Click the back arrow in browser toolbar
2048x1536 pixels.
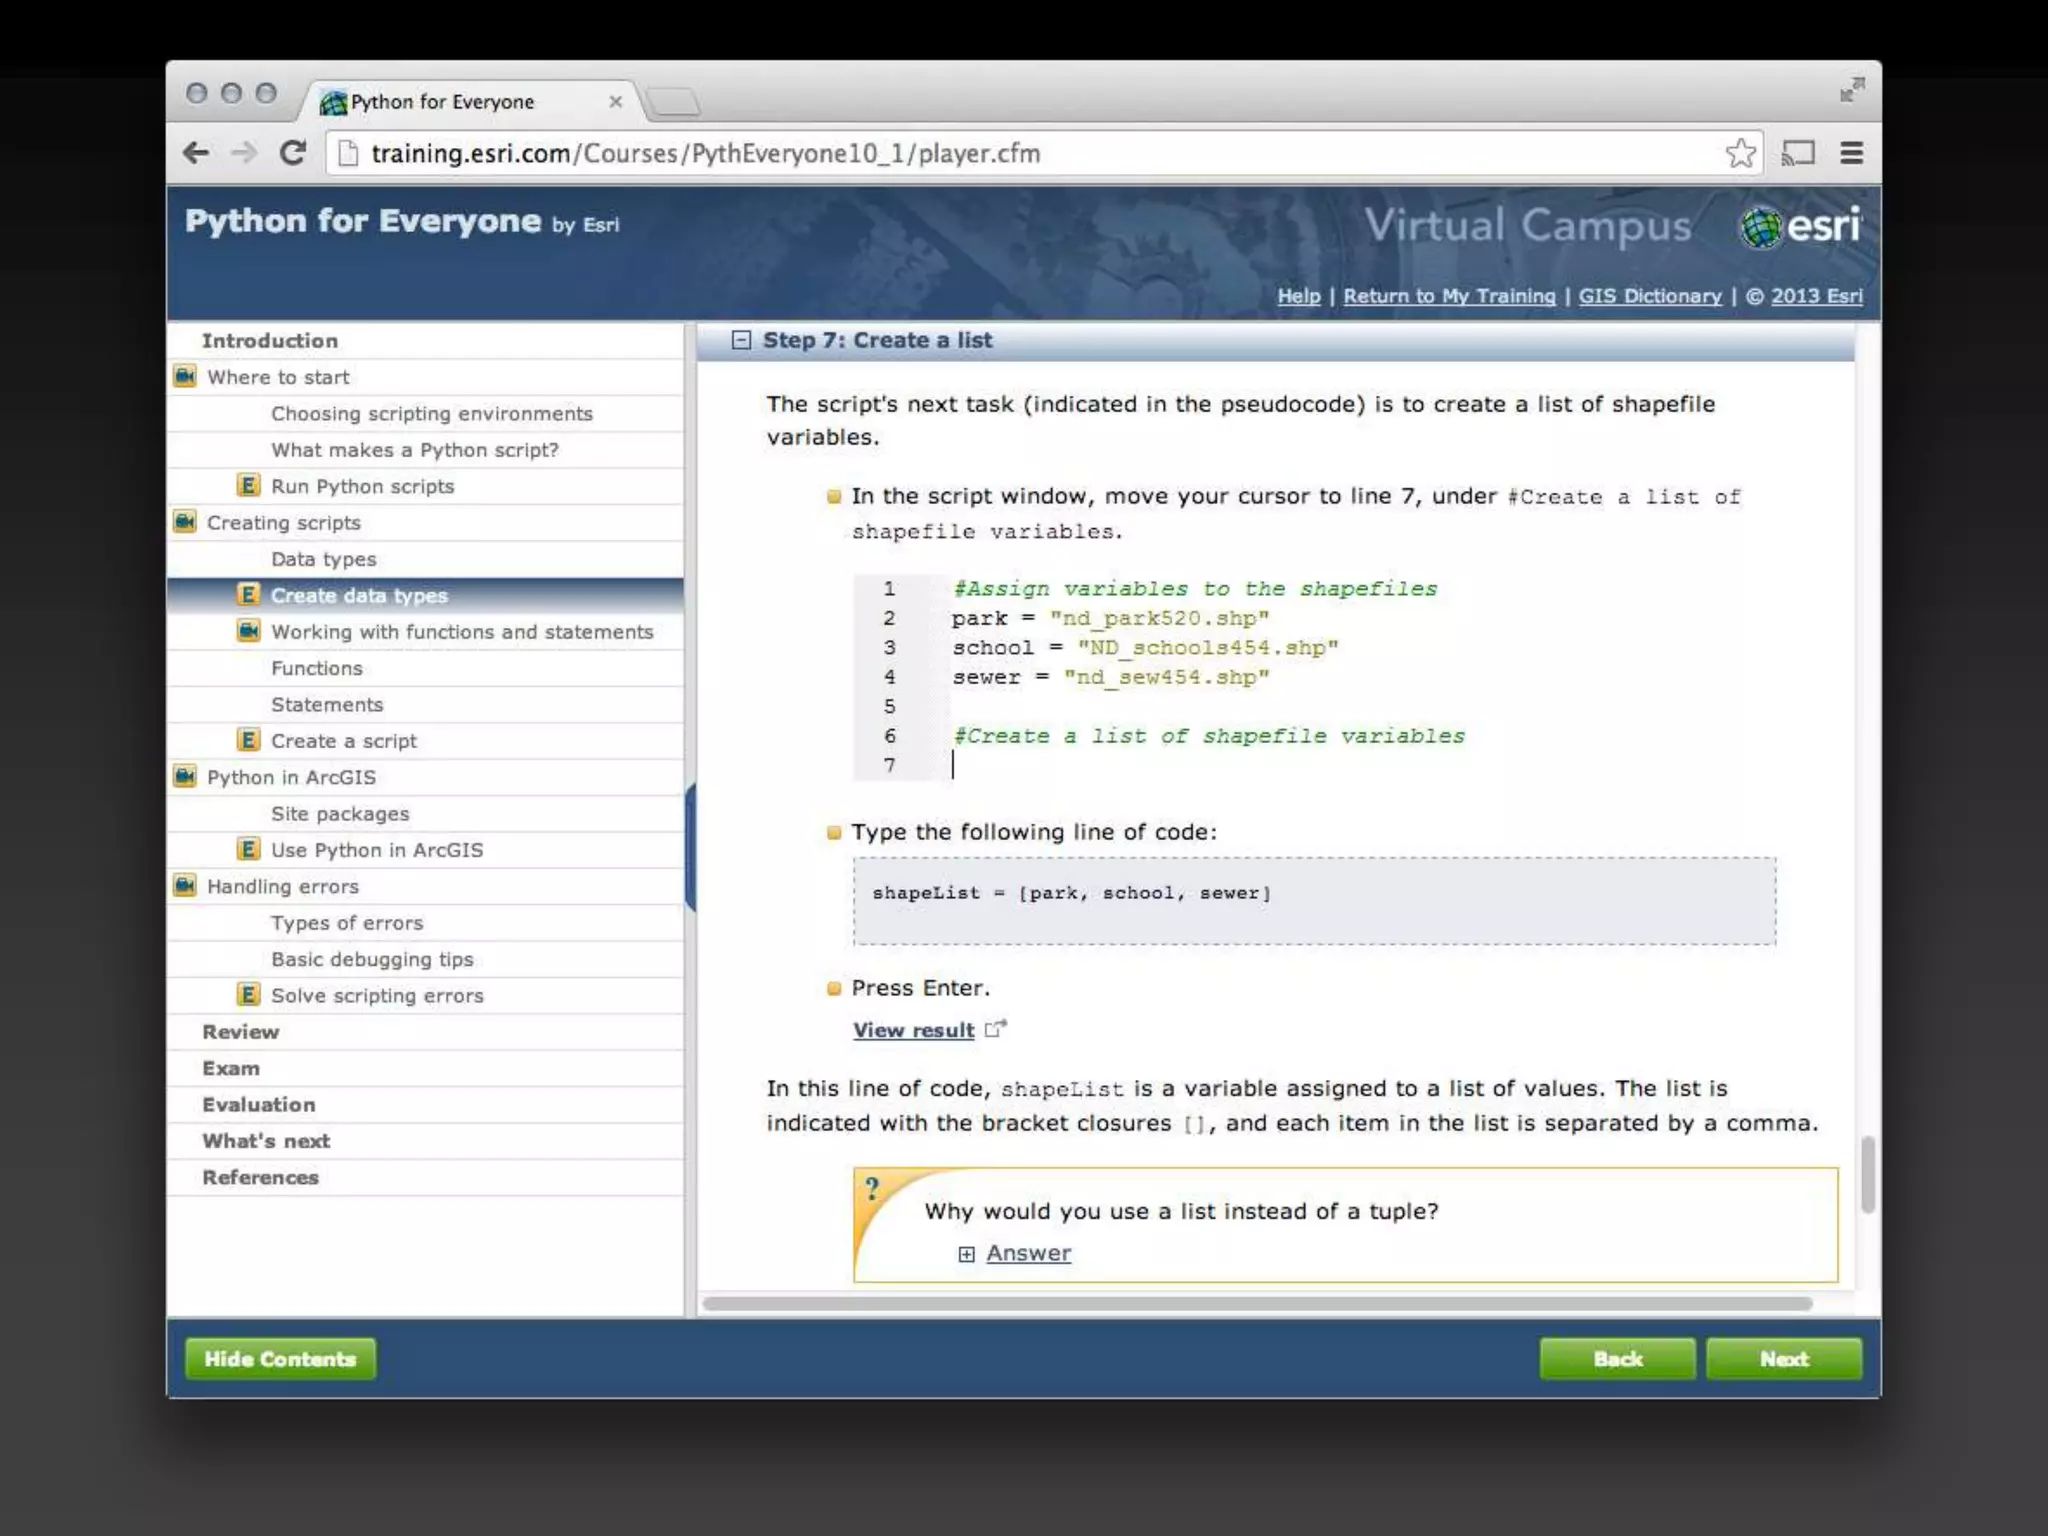196,153
